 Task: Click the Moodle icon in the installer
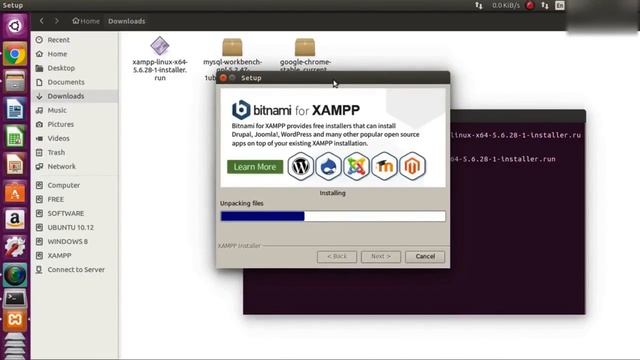coord(384,167)
